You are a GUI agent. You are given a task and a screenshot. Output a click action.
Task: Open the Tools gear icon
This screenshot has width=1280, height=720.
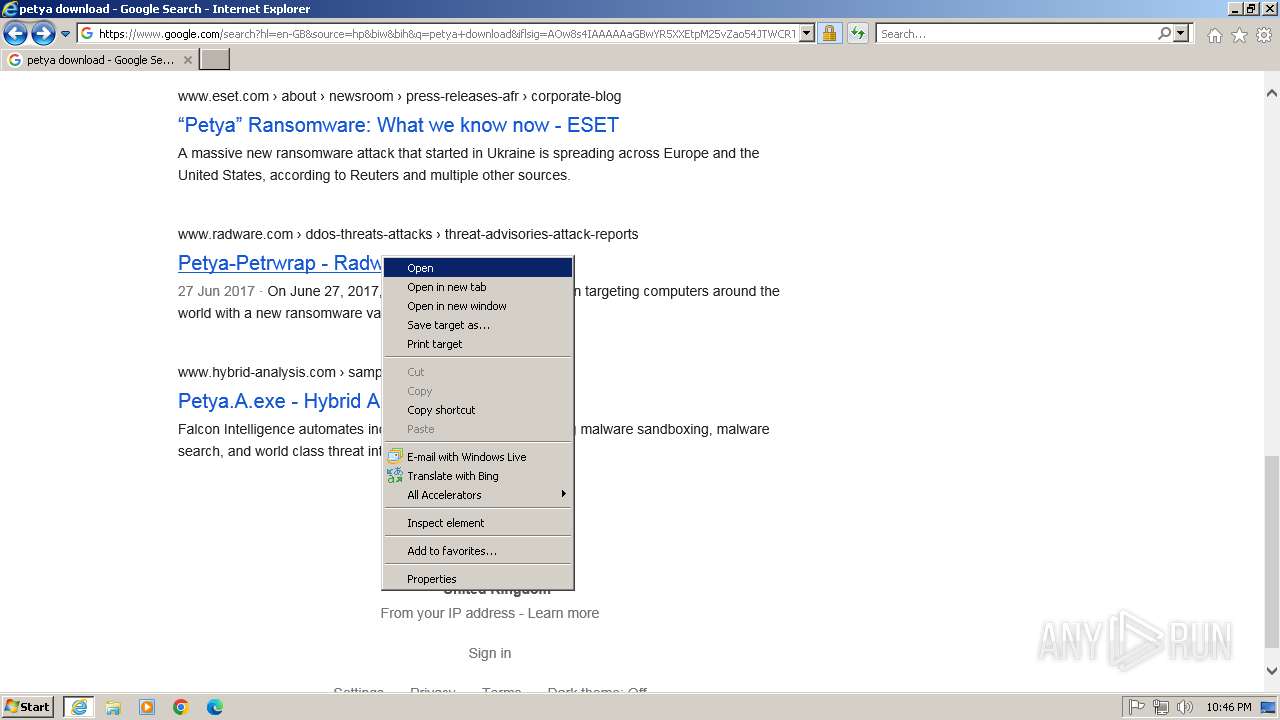point(1264,35)
